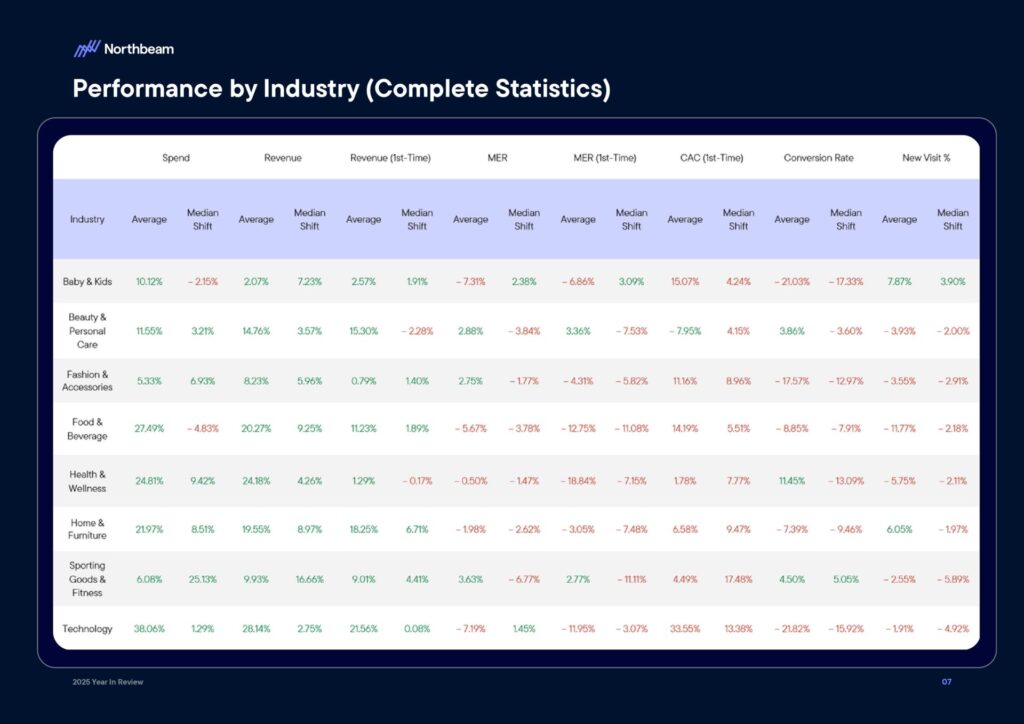Select the Revenue column header

(x=283, y=157)
